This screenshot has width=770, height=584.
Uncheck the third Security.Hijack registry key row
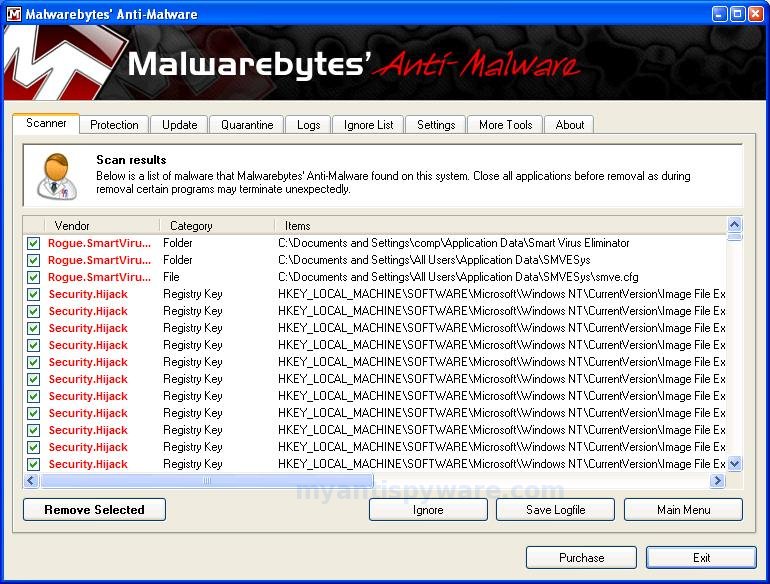pyautogui.click(x=33, y=328)
